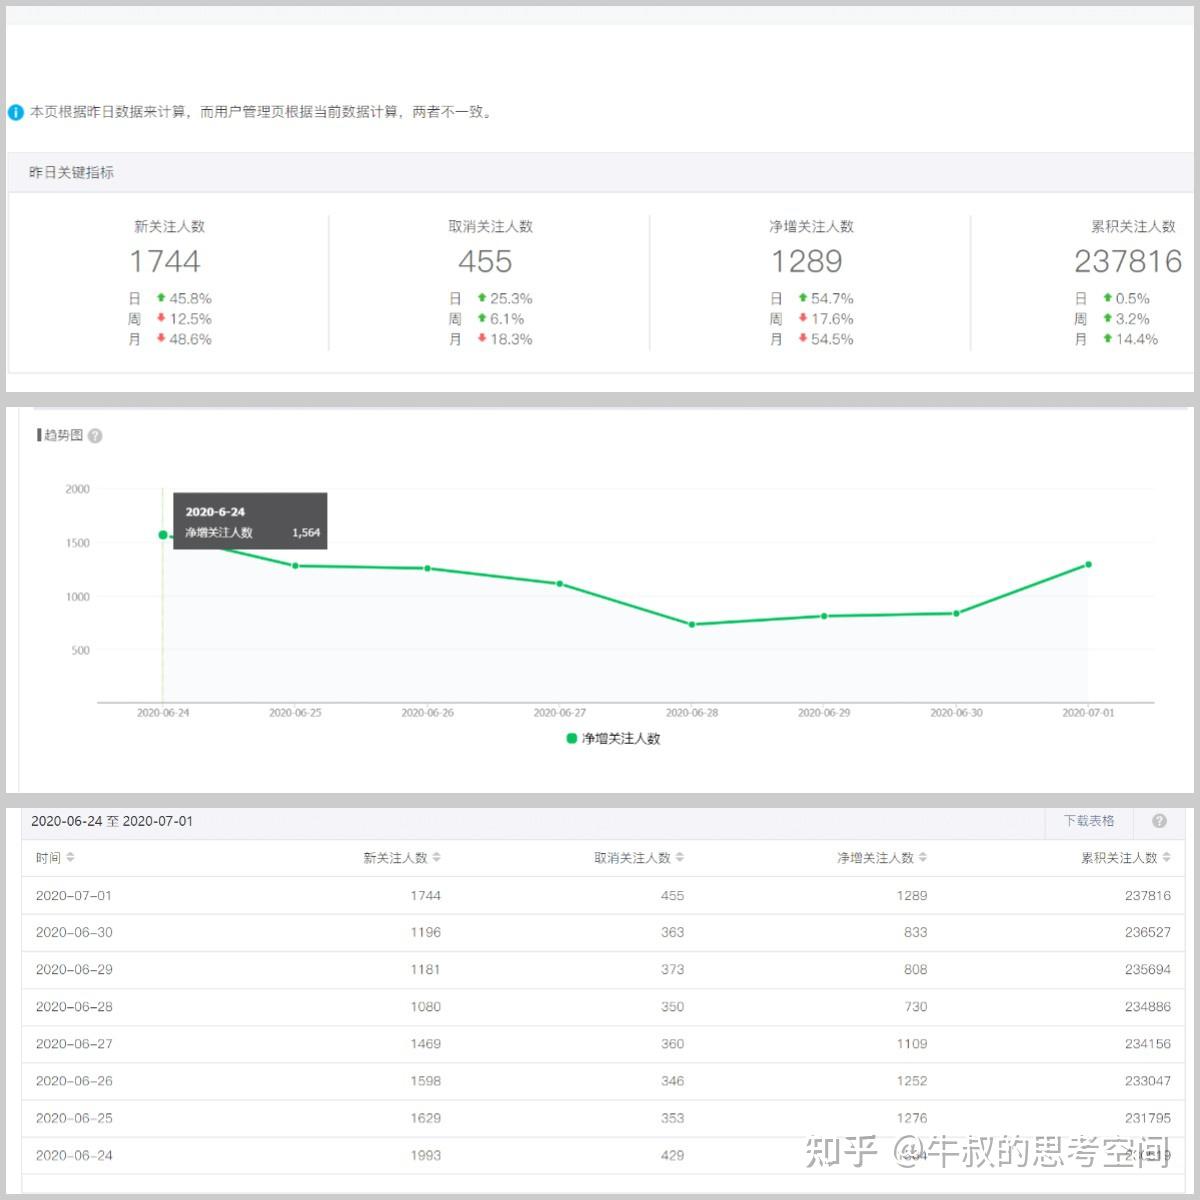
Task: Toggle the 净增关注人数 chart legend
Action: [614, 739]
